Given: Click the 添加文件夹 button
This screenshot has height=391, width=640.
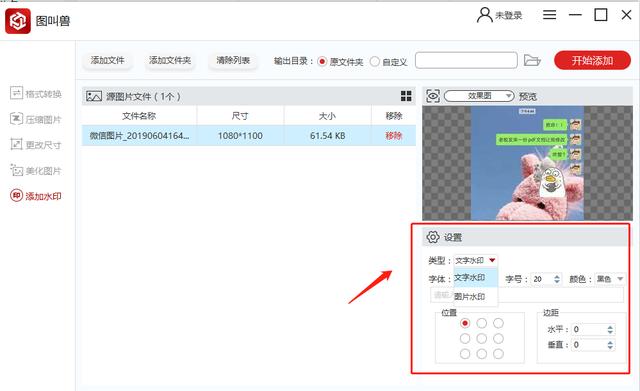Looking at the screenshot, I should click(x=170, y=60).
